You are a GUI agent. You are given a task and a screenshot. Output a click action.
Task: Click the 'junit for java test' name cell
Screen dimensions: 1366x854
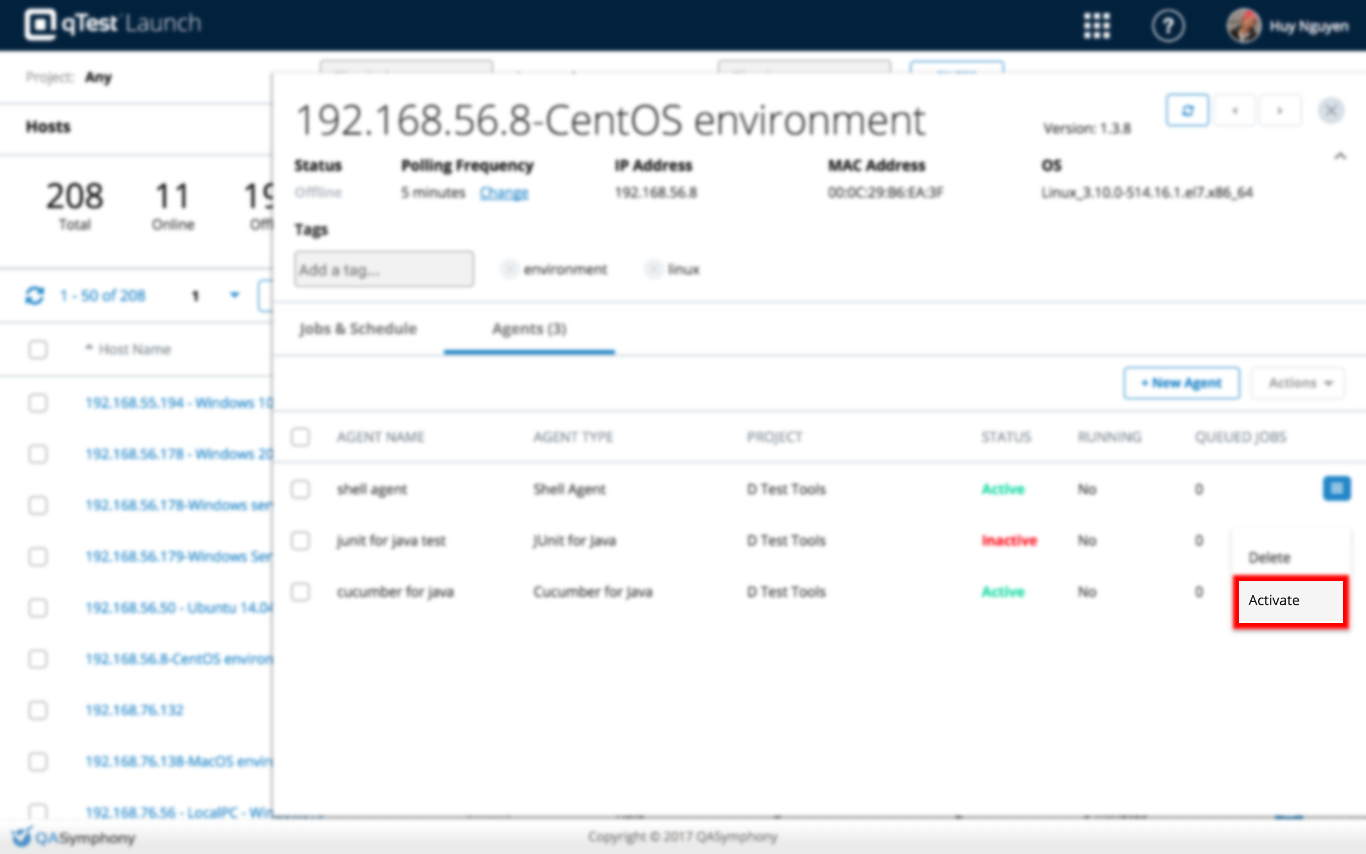[x=391, y=540]
